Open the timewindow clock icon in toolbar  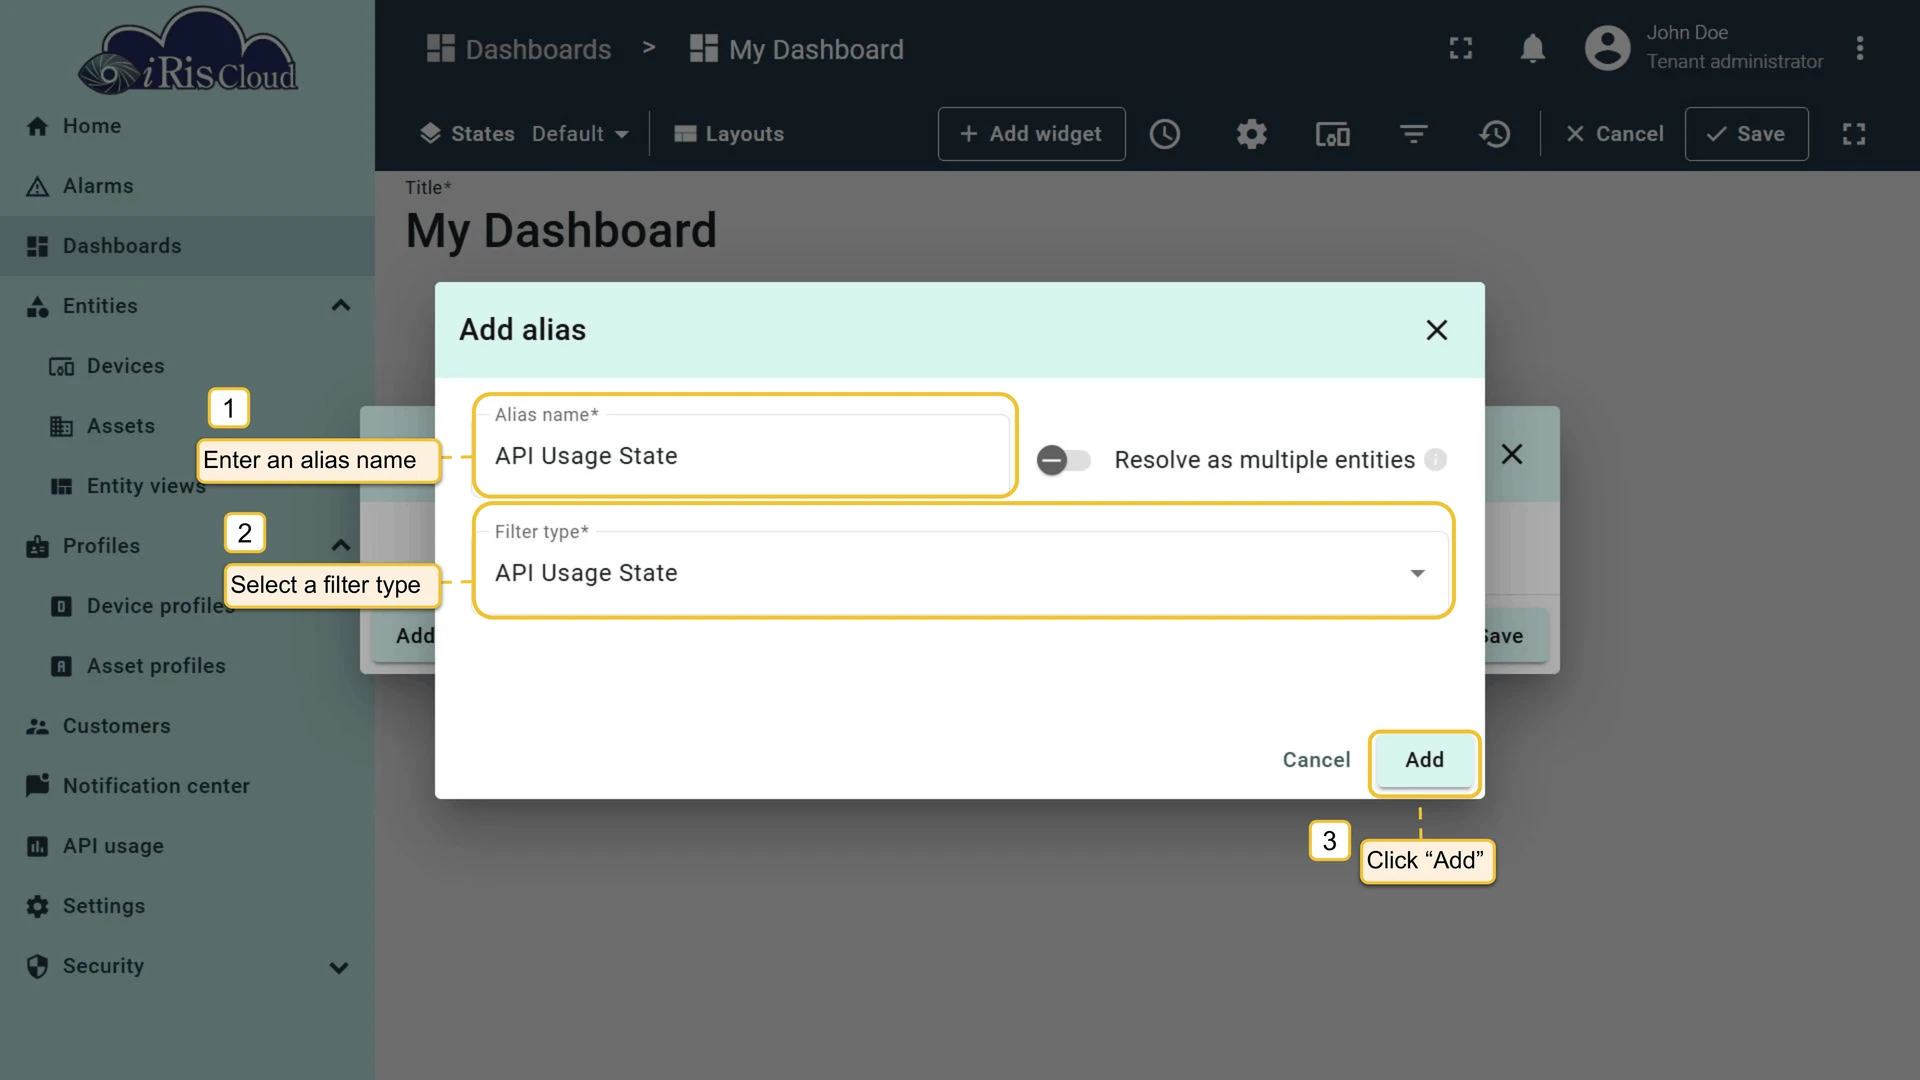point(1165,134)
